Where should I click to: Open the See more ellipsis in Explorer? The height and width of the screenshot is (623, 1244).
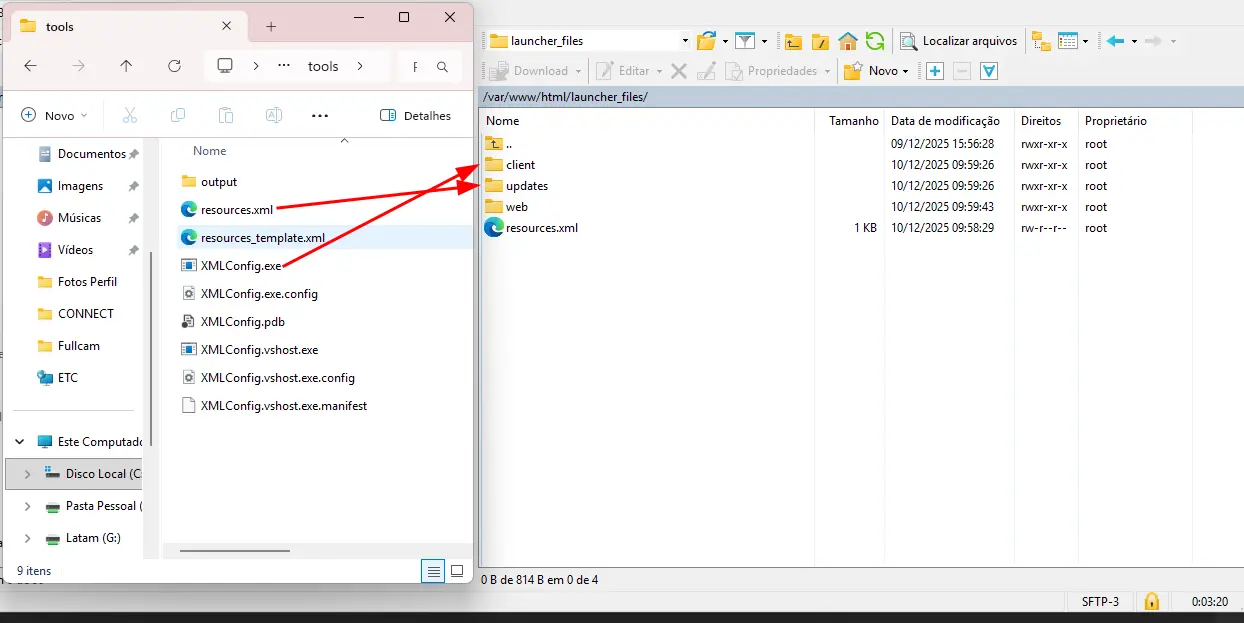pos(320,116)
